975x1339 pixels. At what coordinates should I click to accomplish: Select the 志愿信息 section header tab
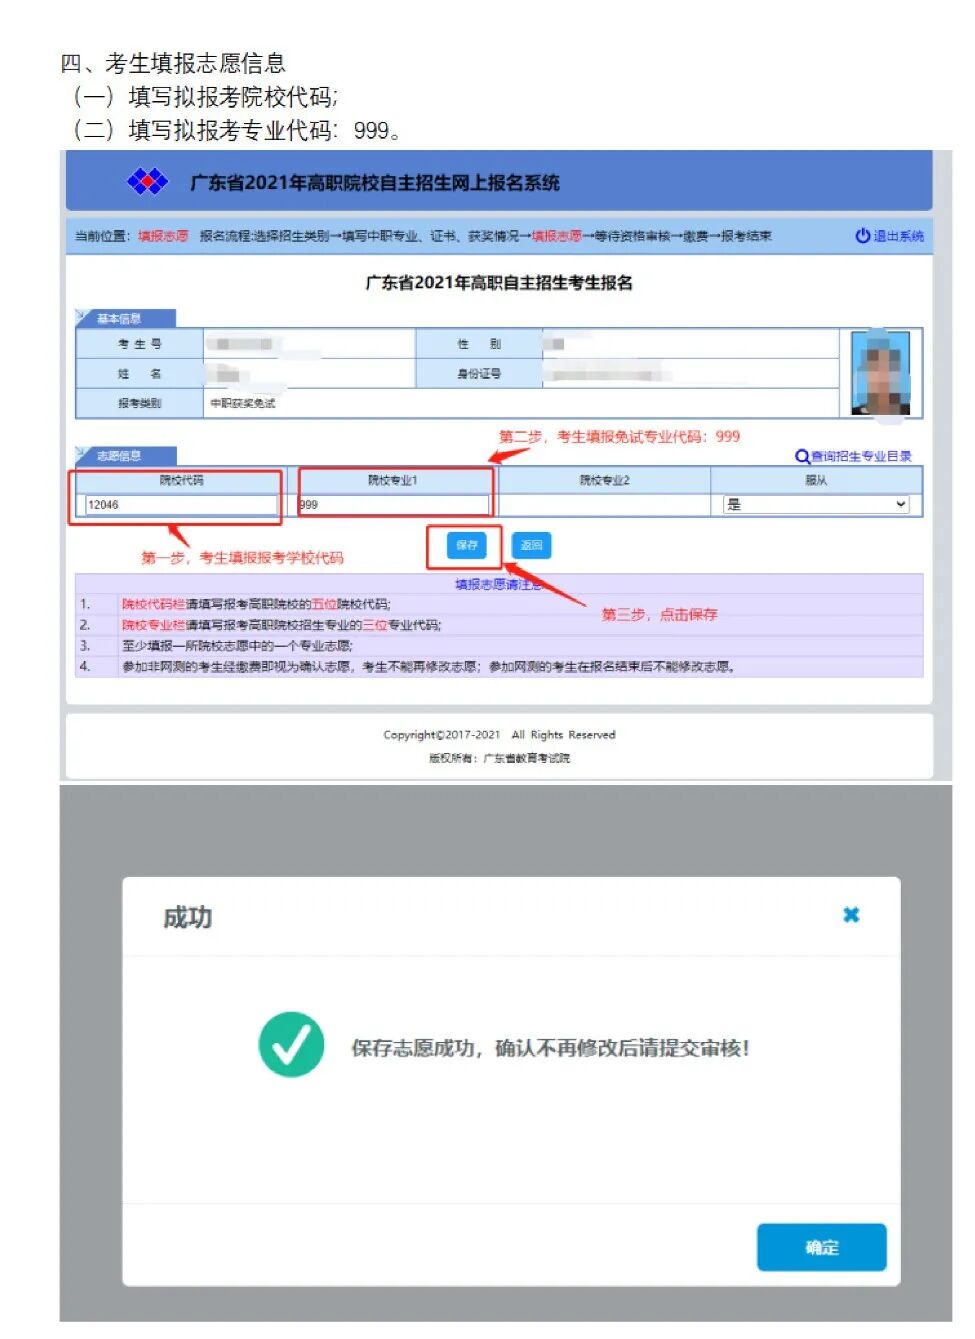126,455
